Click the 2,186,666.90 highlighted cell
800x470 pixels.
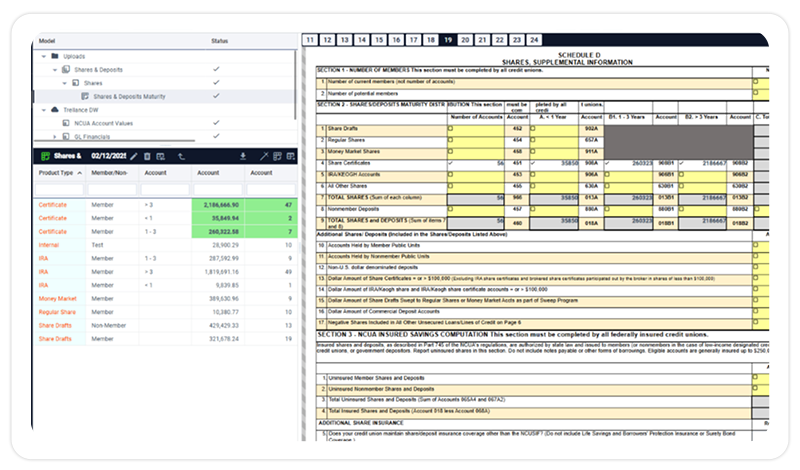pyautogui.click(x=218, y=205)
